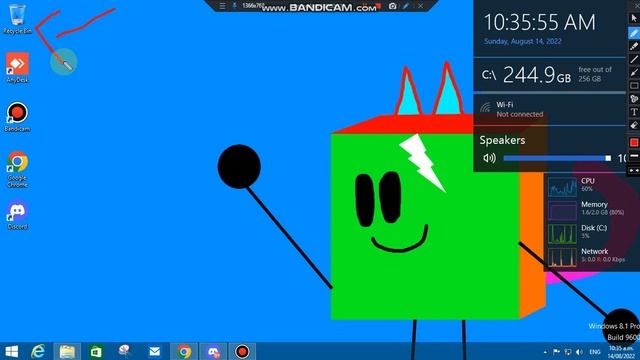Click the 10:35:55 AM clock display
The image size is (640, 360).
coord(540,22)
